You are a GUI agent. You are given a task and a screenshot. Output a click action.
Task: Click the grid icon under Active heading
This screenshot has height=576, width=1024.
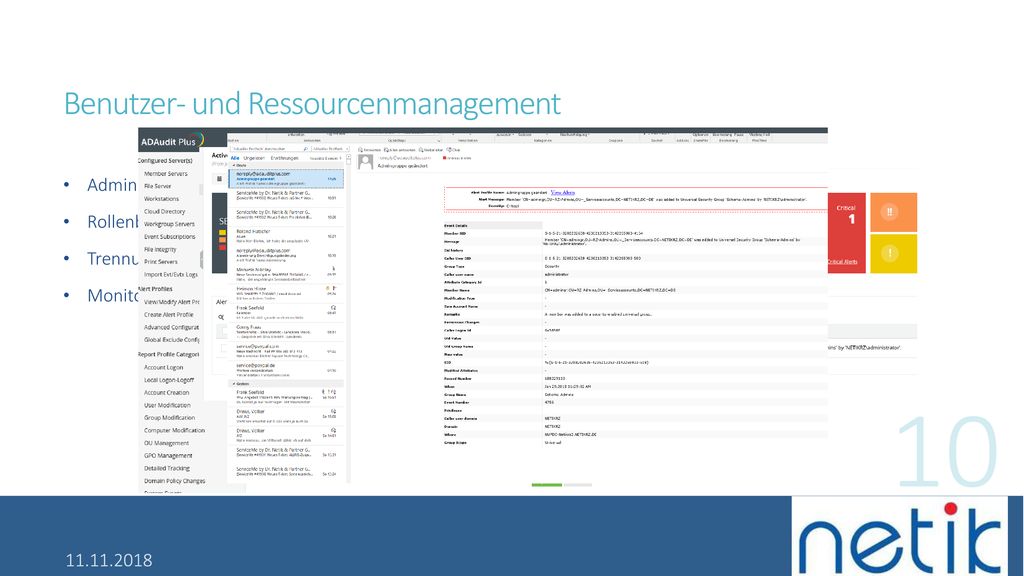[x=219, y=178]
